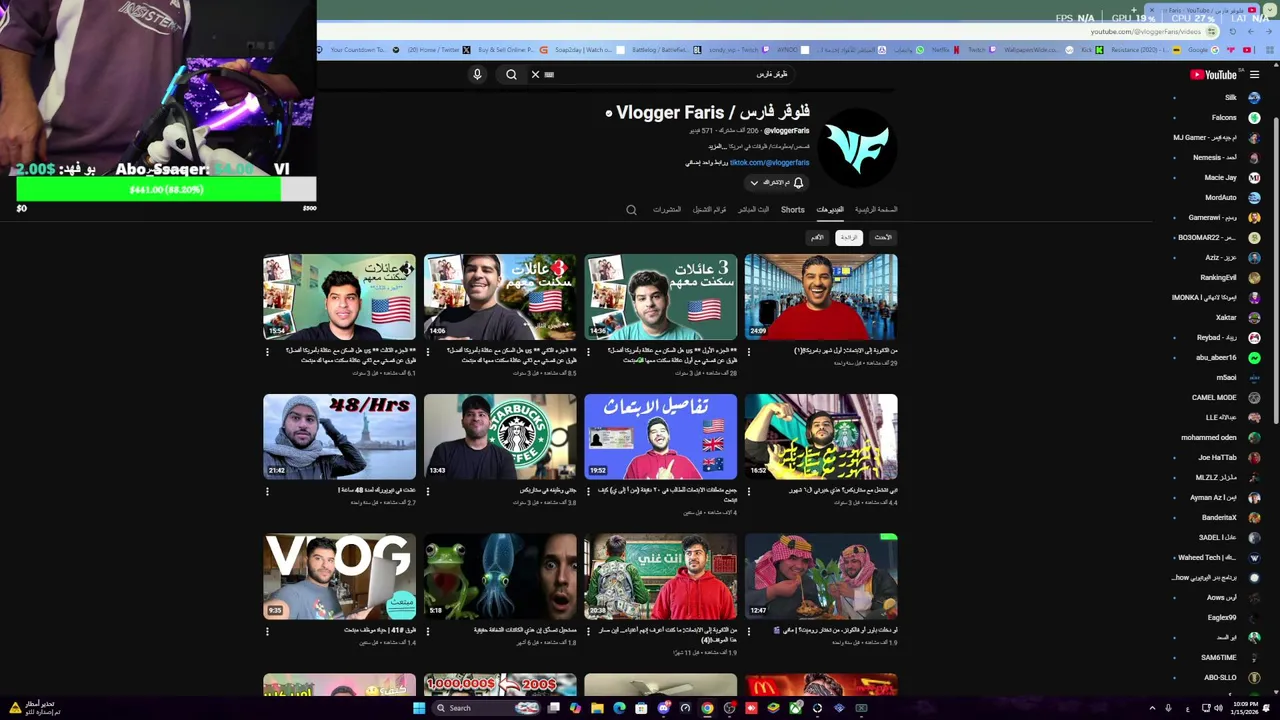This screenshot has width=1280, height=720.
Task: Play the 12:47 video thumbnail with shemagh men
Action: (x=821, y=577)
